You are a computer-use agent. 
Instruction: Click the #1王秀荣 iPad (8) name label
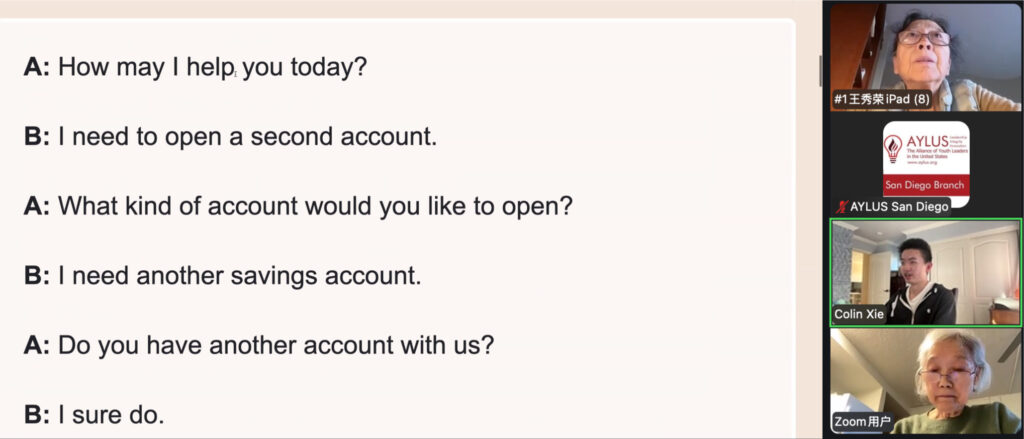[881, 100]
